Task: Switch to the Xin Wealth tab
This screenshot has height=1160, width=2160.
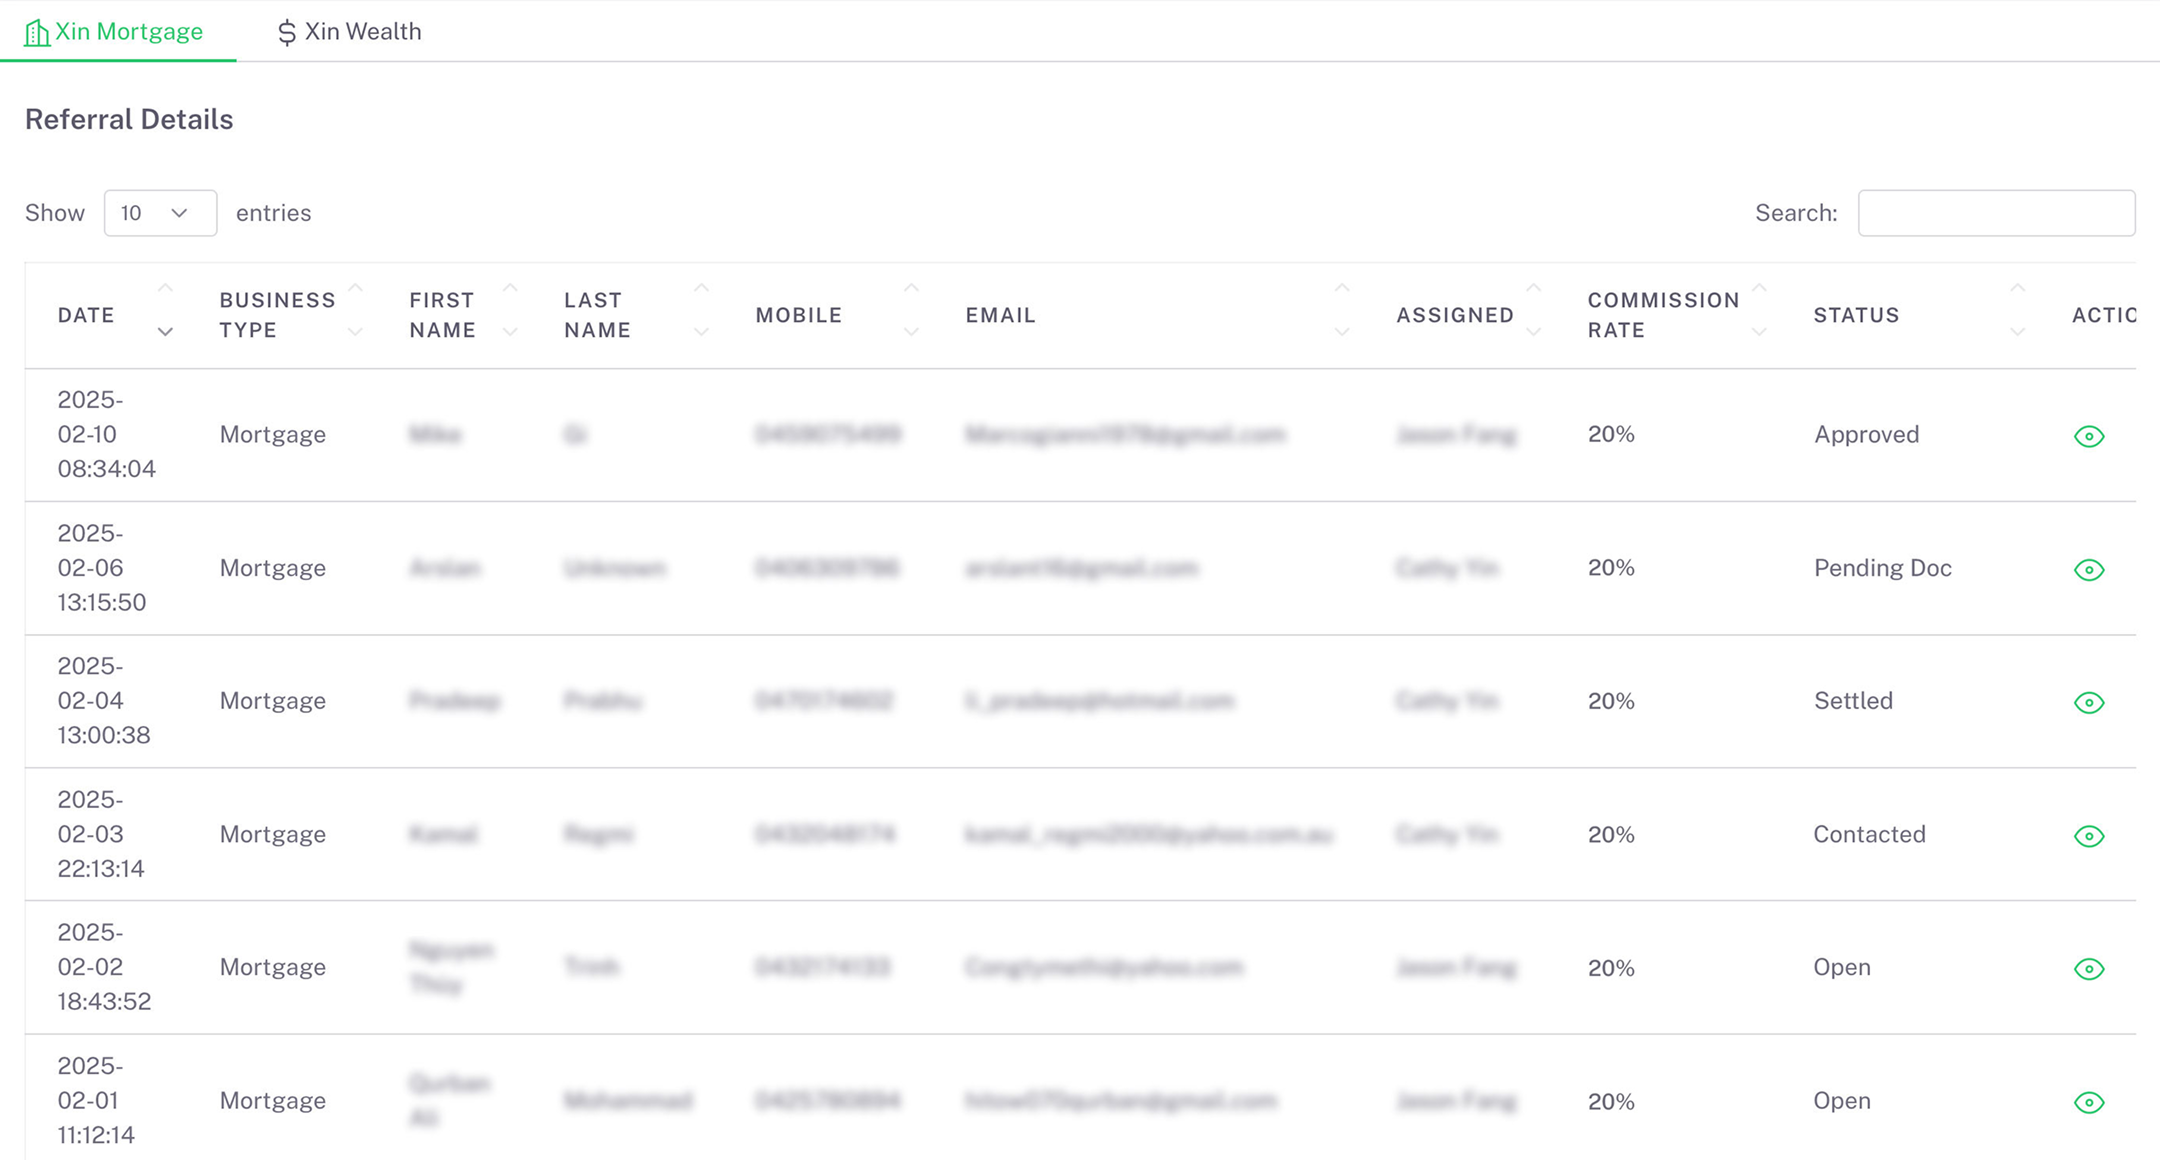Action: coord(349,32)
